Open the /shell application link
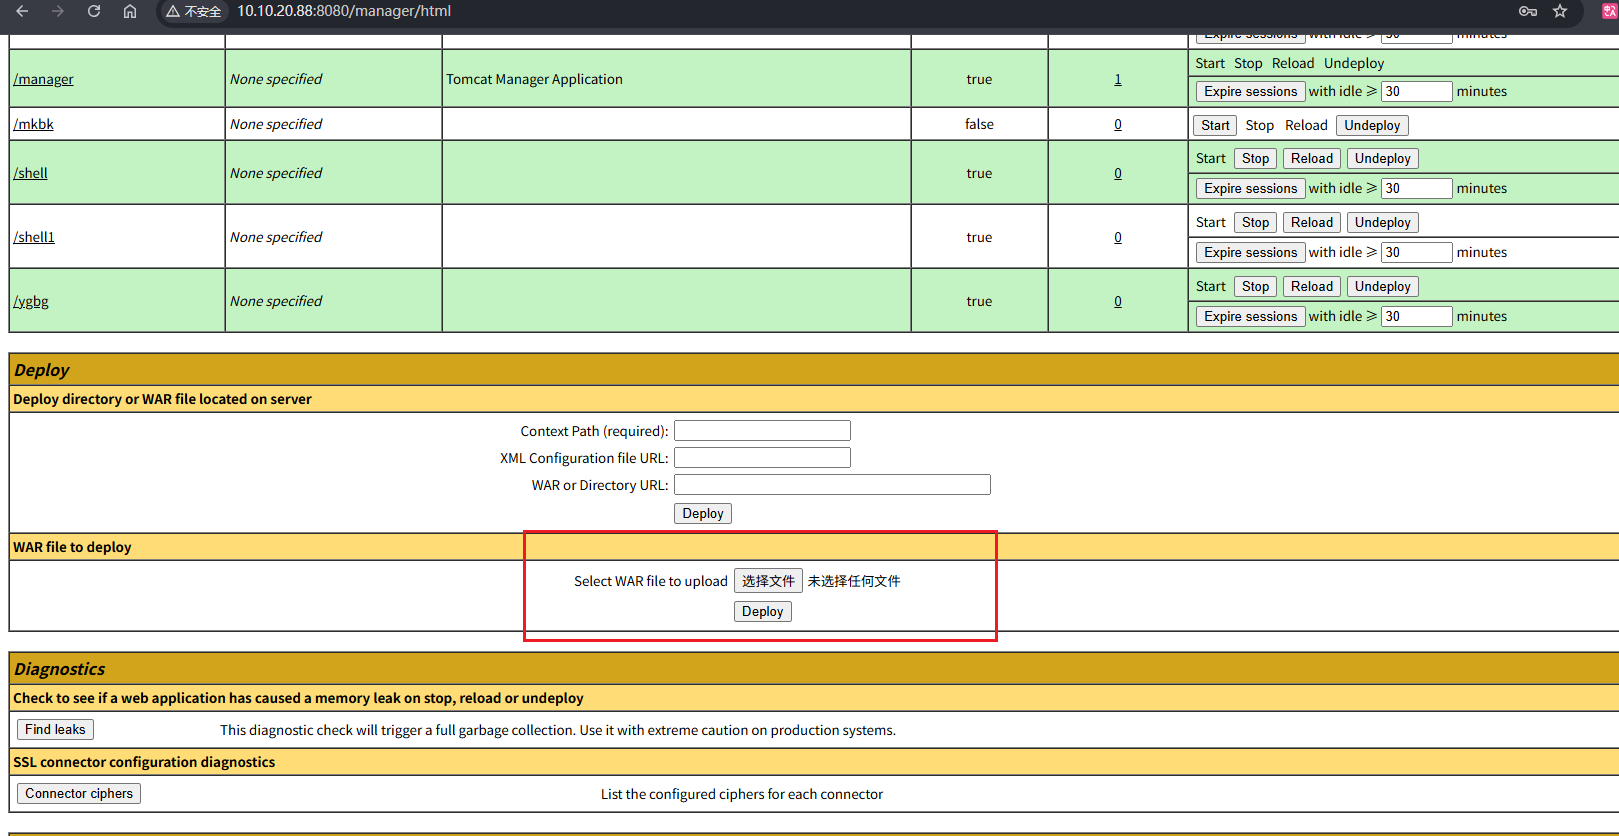Image resolution: width=1619 pixels, height=836 pixels. pos(31,173)
